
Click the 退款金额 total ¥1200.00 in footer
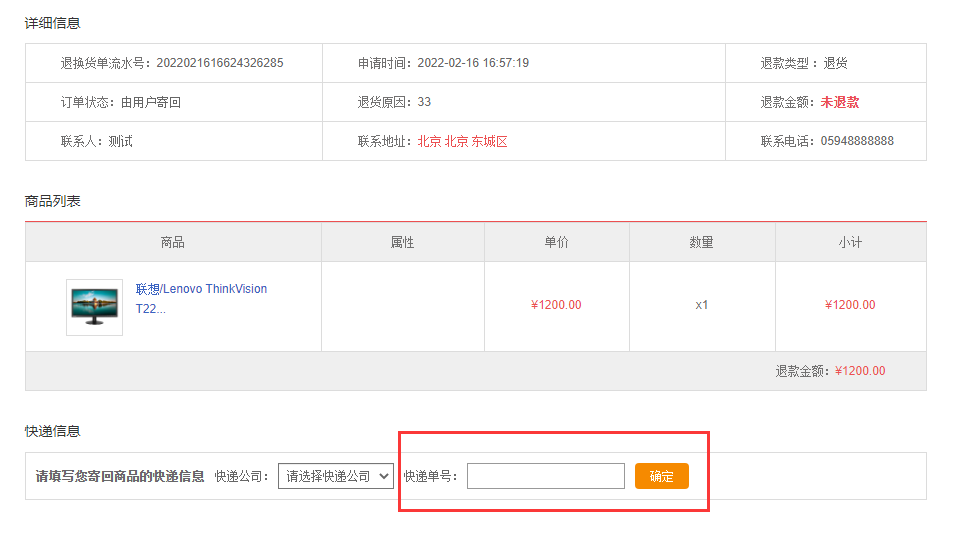tap(859, 371)
